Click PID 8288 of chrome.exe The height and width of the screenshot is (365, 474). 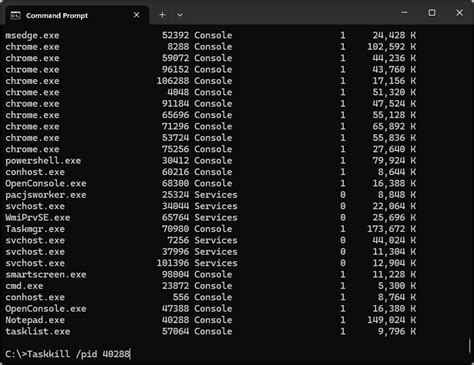[178, 47]
